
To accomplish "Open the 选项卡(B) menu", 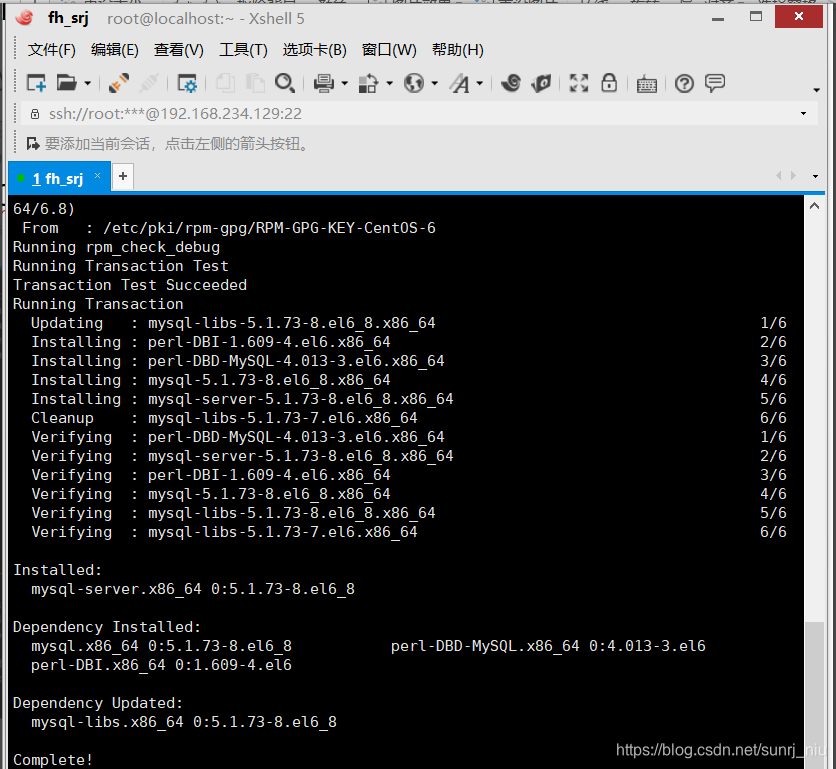I will point(315,50).
